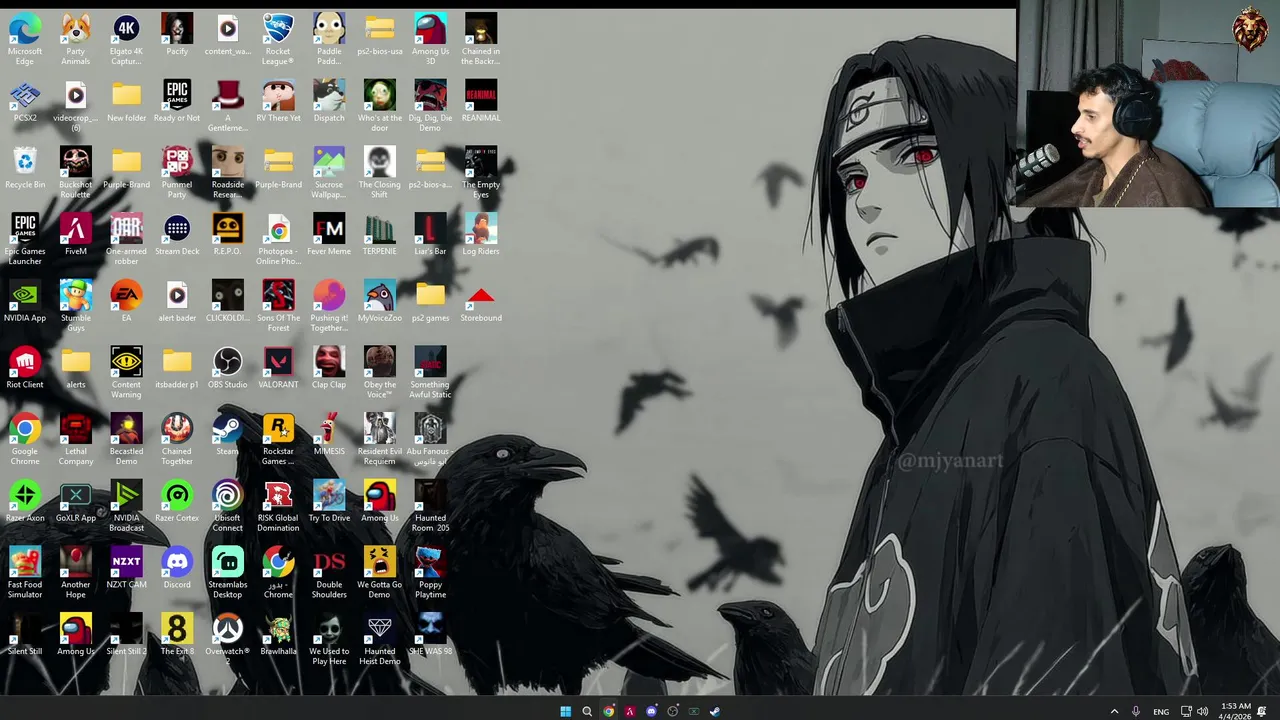Open Razer Axon shortcut

[x=25, y=502]
